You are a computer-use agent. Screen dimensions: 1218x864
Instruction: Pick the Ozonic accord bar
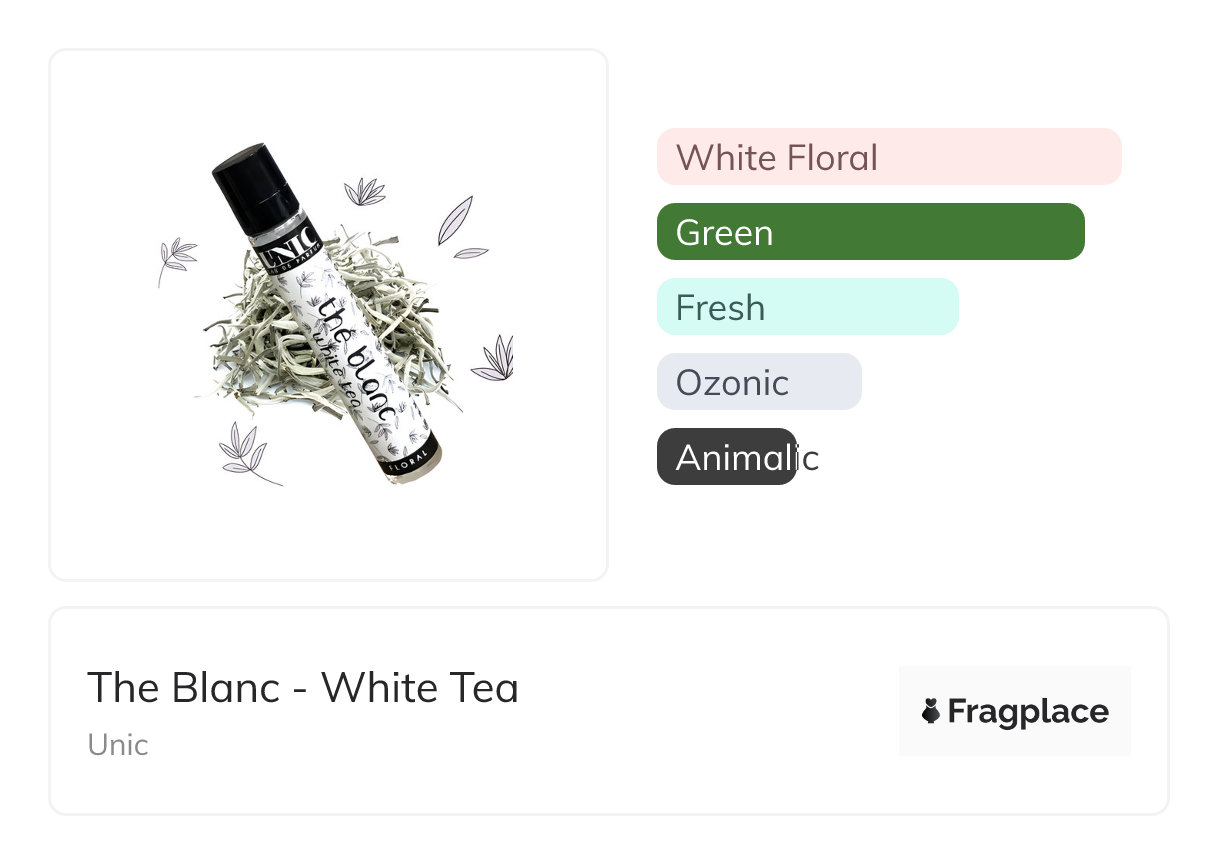tap(758, 382)
